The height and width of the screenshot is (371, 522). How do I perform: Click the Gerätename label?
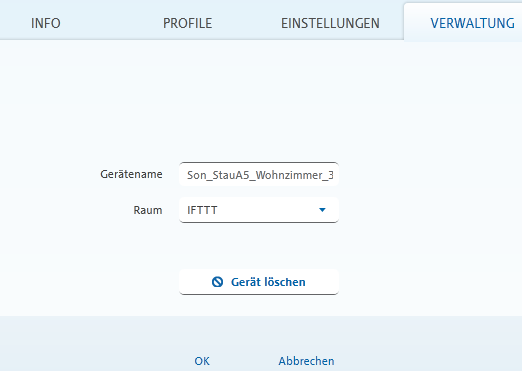(131, 174)
